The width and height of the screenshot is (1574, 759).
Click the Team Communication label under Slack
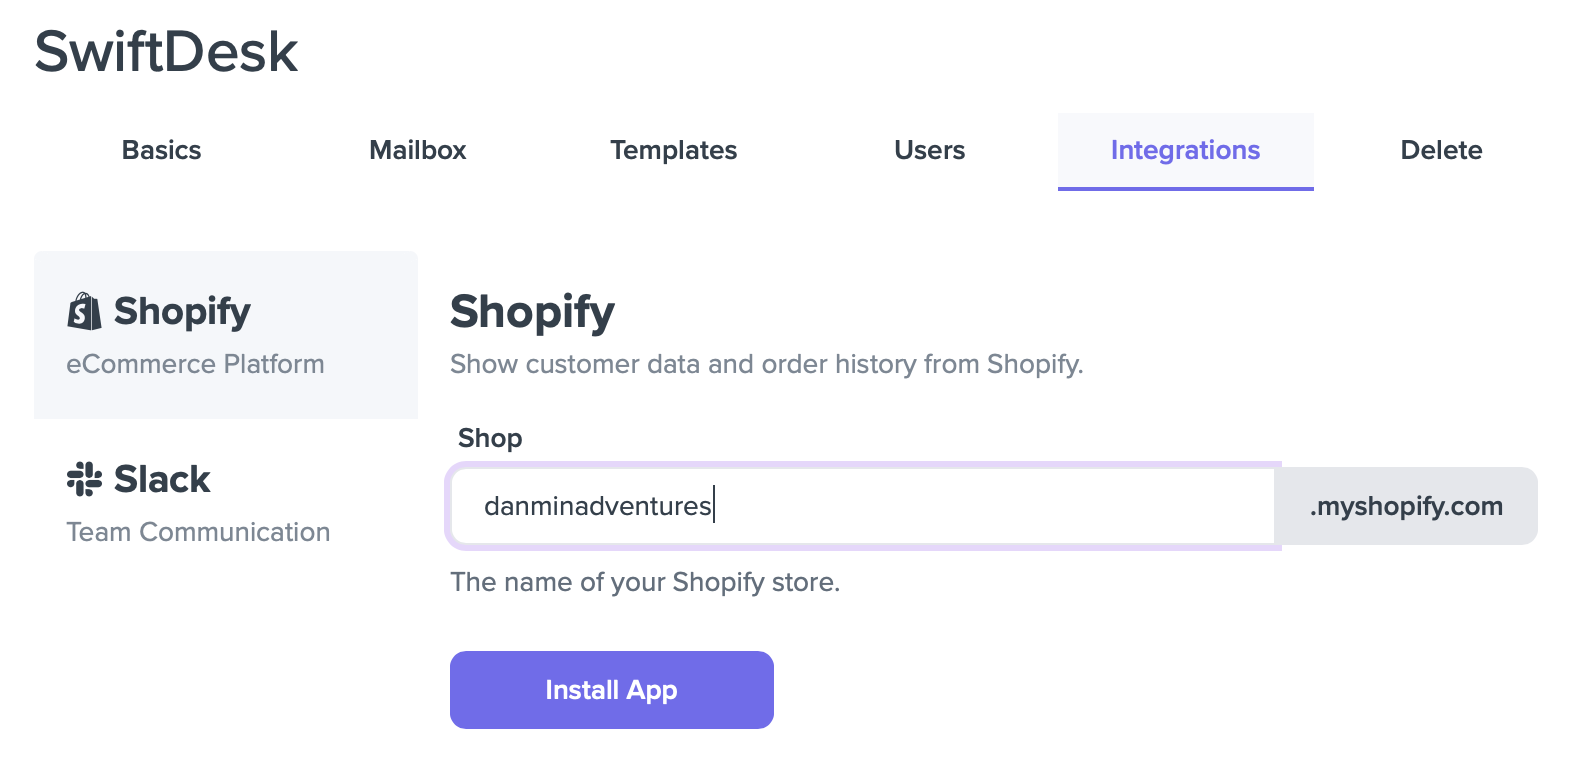pos(197,531)
